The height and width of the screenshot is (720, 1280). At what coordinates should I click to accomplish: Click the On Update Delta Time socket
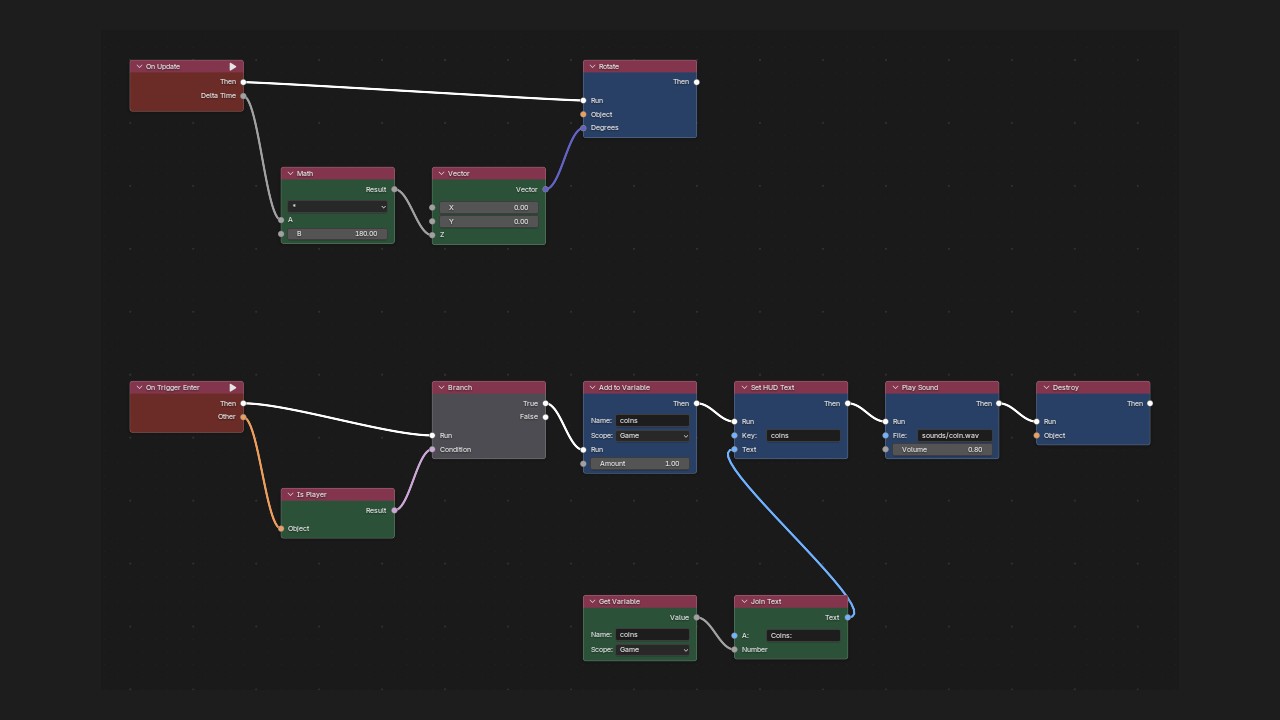pyautogui.click(x=244, y=96)
